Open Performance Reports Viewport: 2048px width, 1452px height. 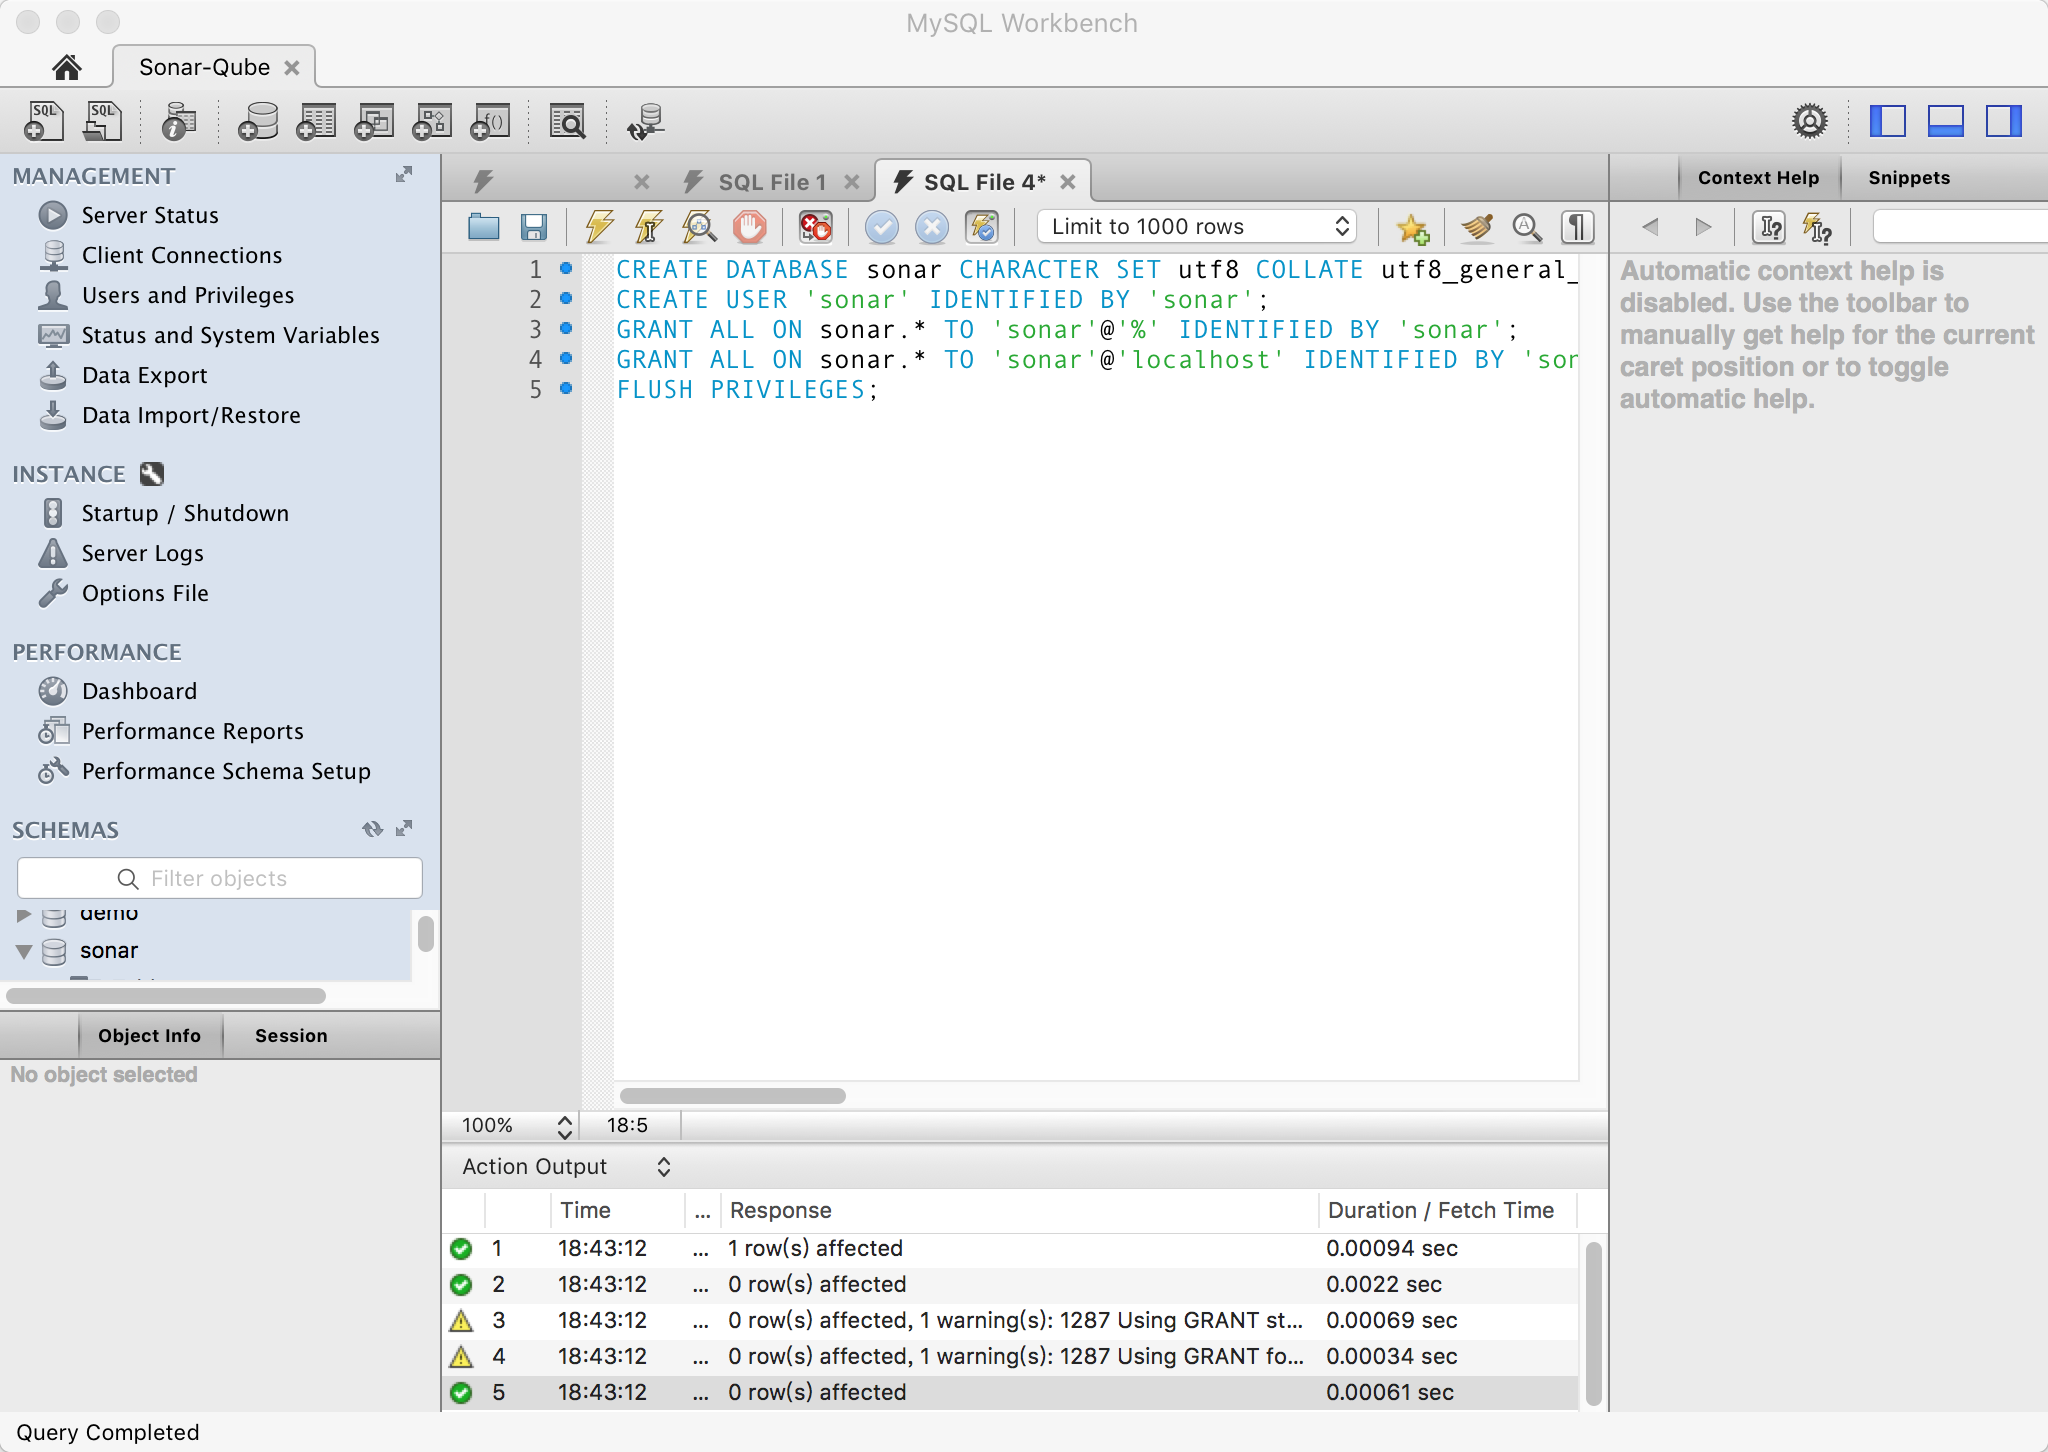point(192,732)
